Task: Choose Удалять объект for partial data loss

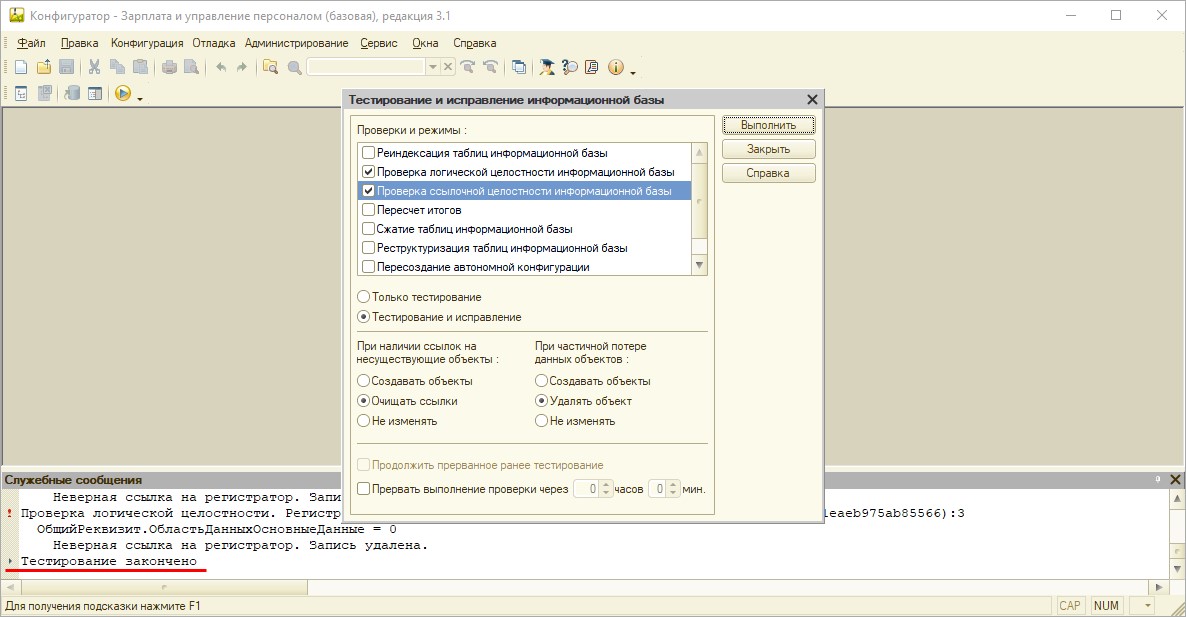Action: click(541, 401)
